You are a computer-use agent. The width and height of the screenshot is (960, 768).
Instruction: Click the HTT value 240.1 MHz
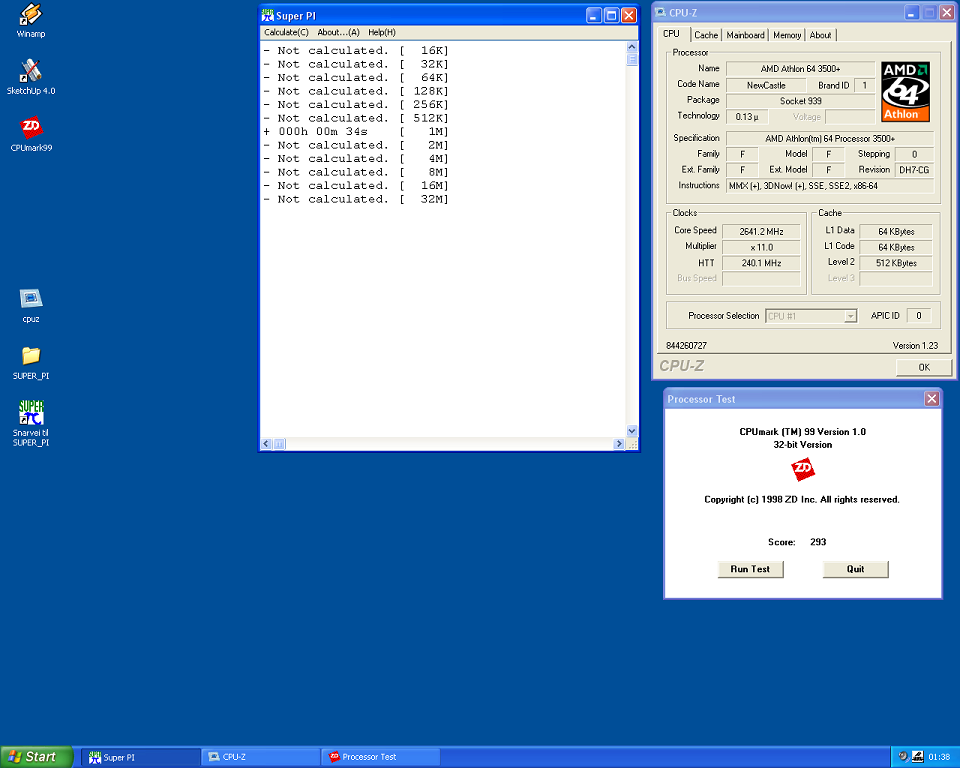coord(761,263)
